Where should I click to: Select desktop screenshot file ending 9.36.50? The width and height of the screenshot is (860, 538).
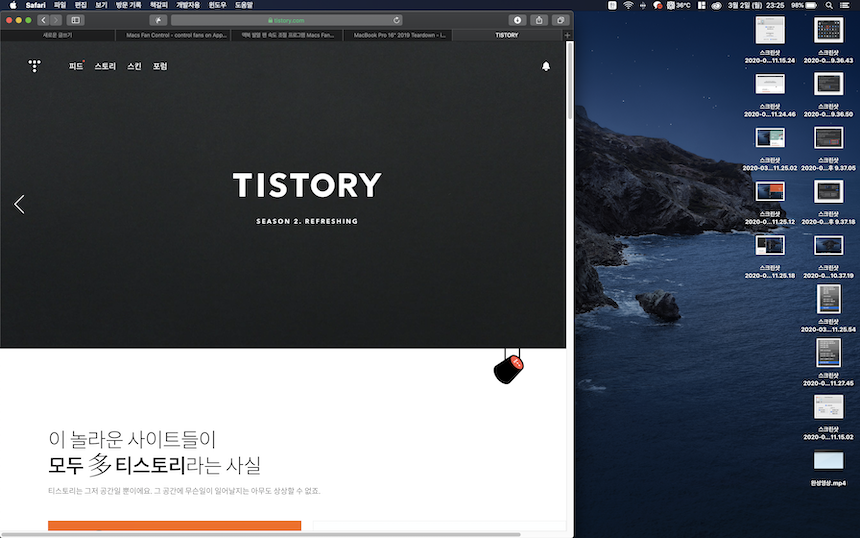point(828,94)
